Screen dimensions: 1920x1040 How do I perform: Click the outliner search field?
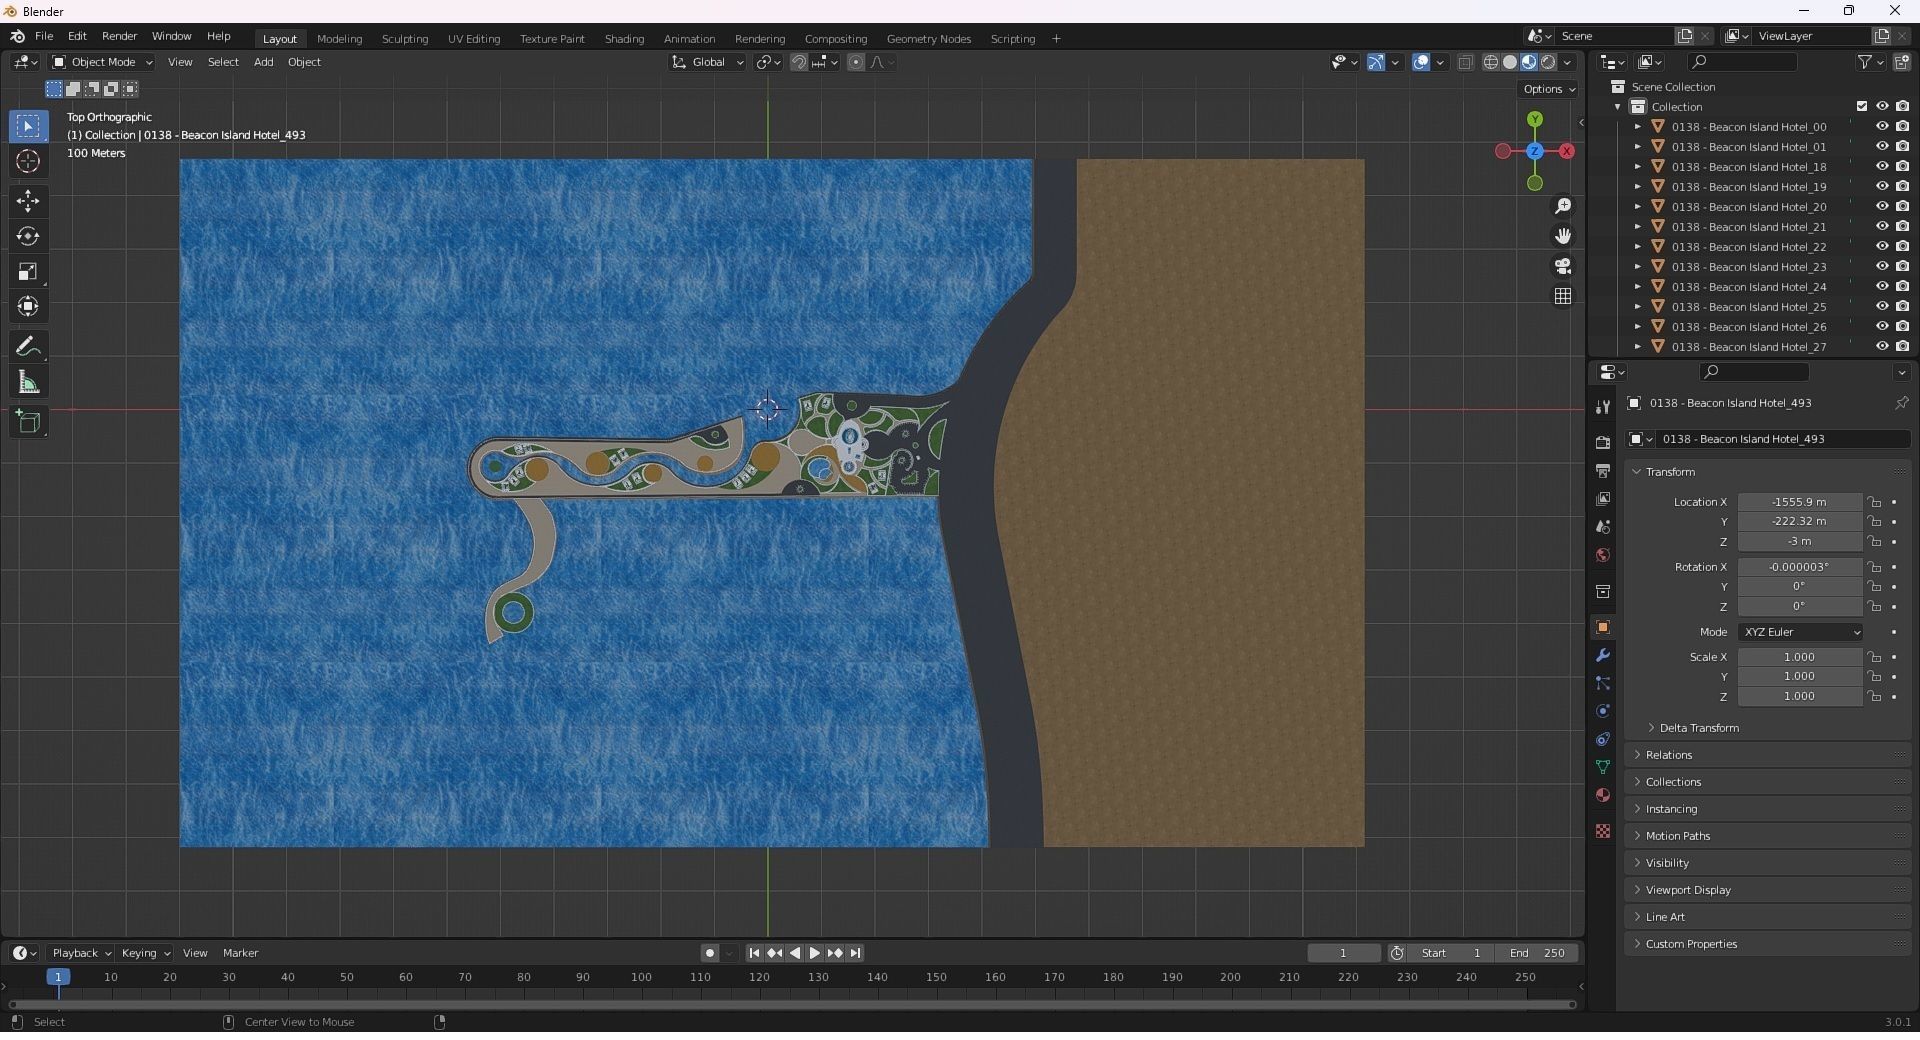pos(1742,62)
